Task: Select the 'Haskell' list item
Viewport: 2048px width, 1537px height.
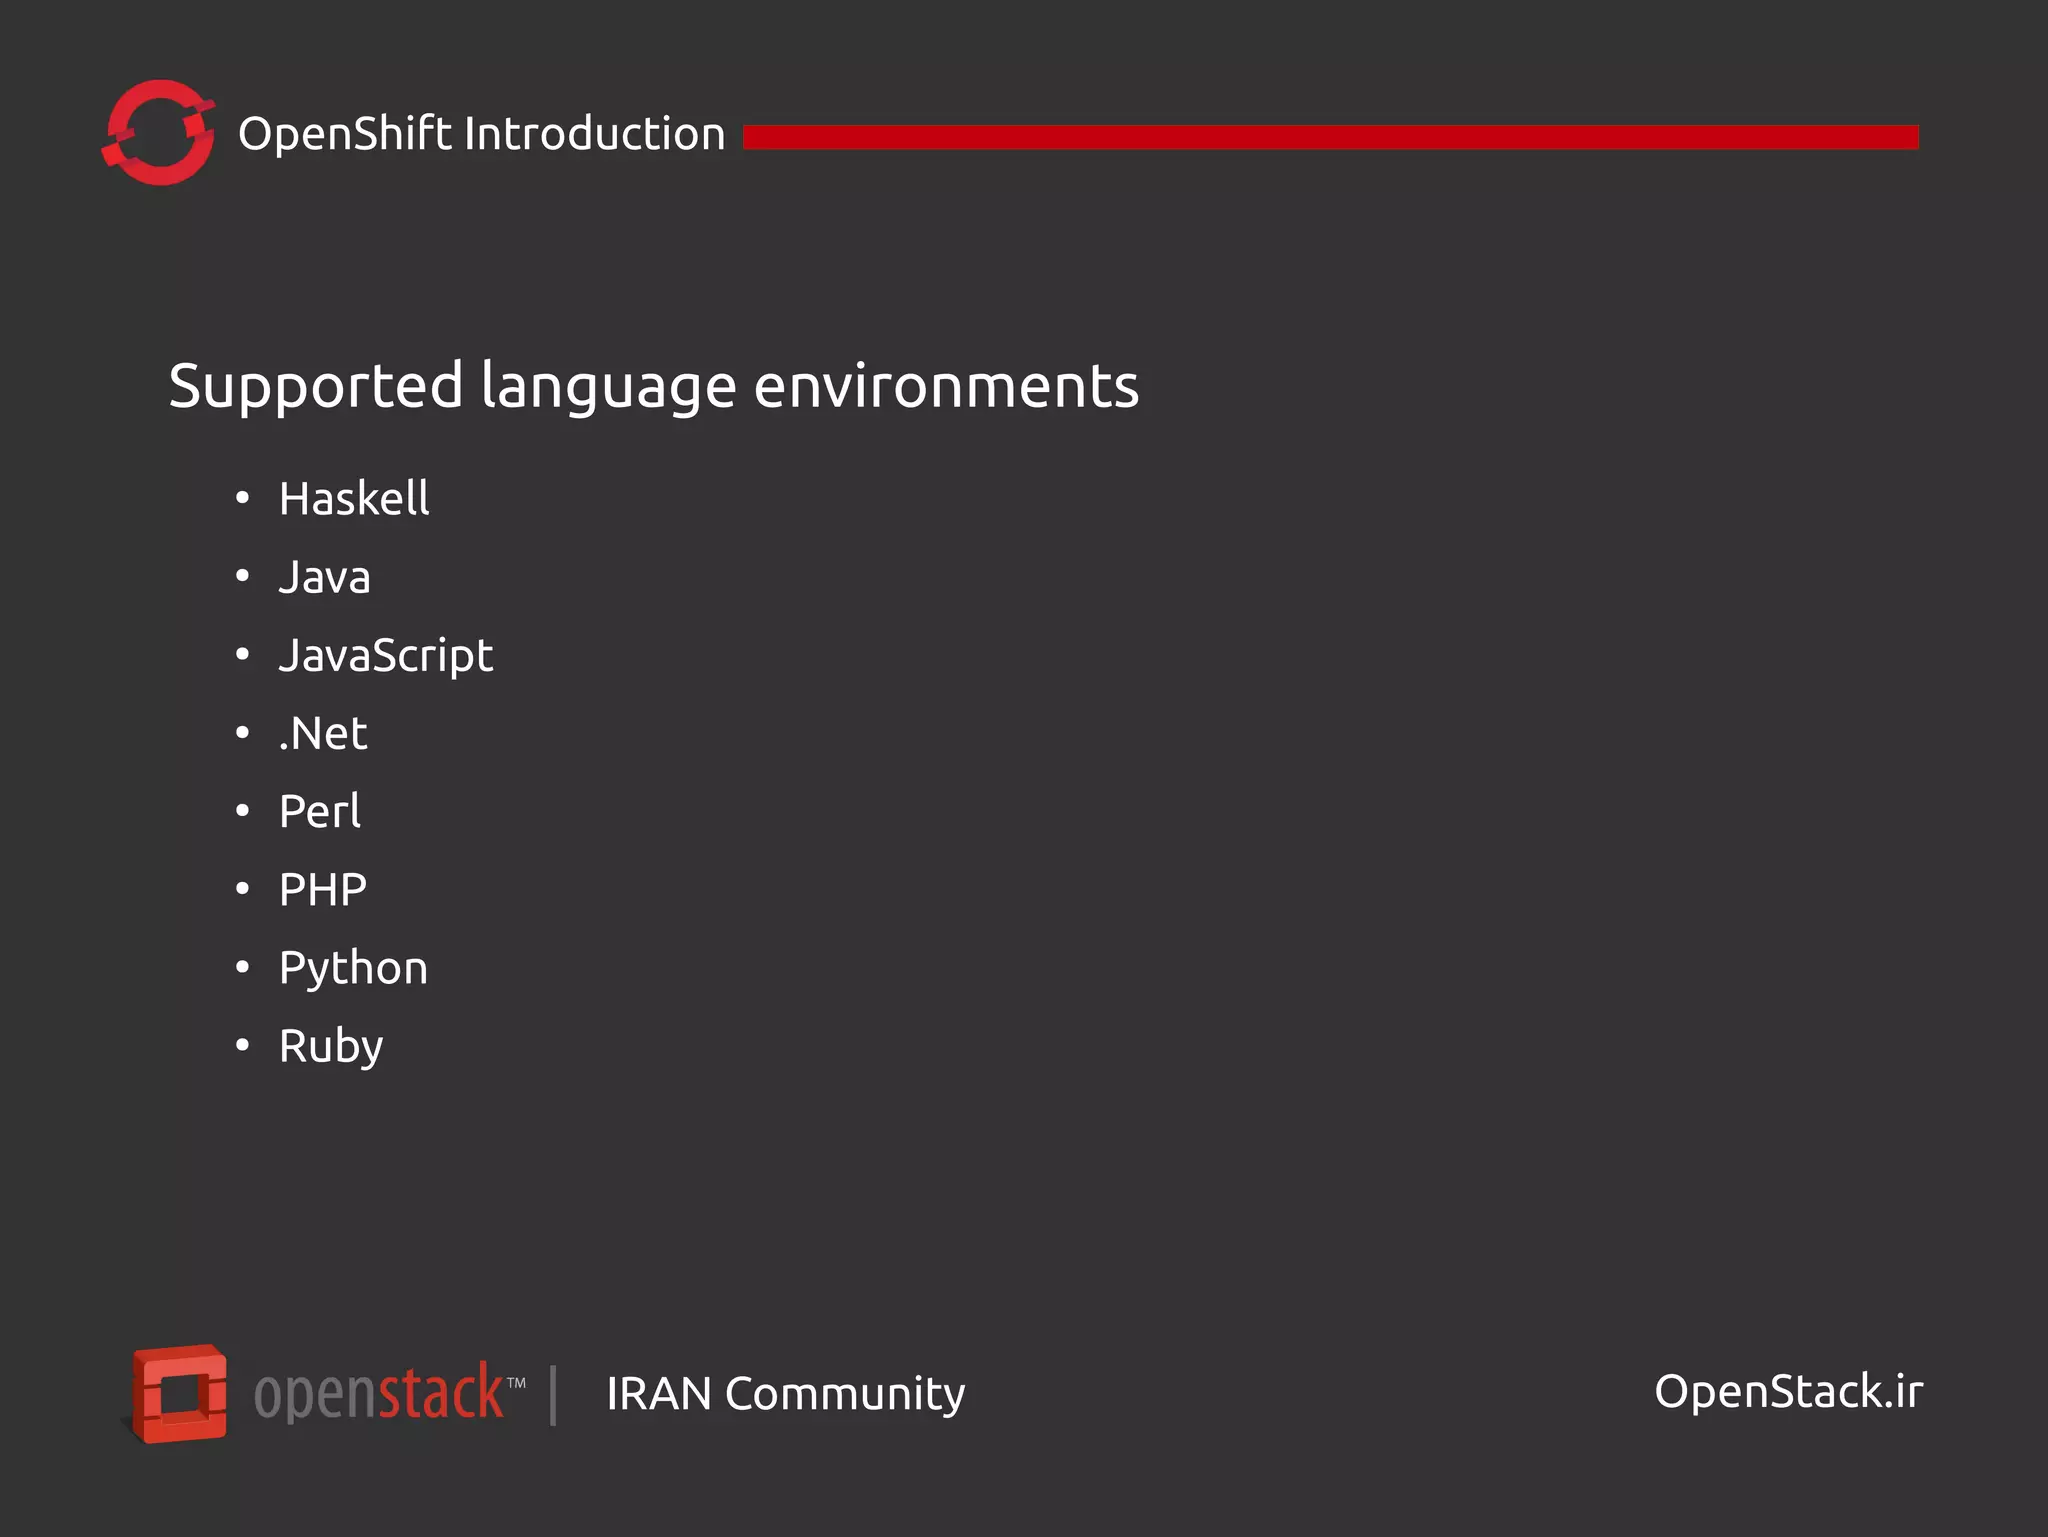Action: (354, 498)
